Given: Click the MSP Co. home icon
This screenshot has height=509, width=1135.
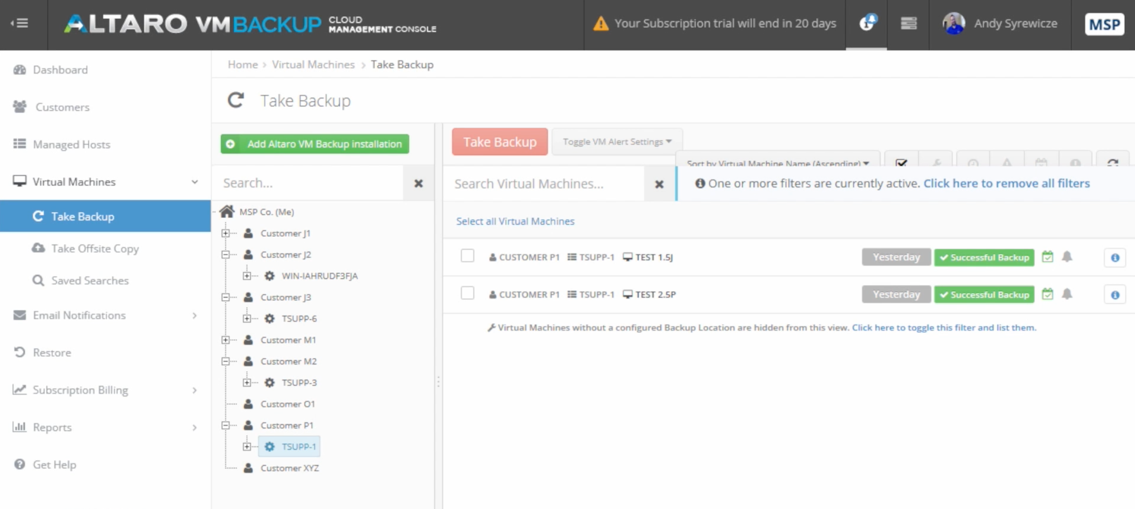Looking at the screenshot, I should pyautogui.click(x=227, y=211).
